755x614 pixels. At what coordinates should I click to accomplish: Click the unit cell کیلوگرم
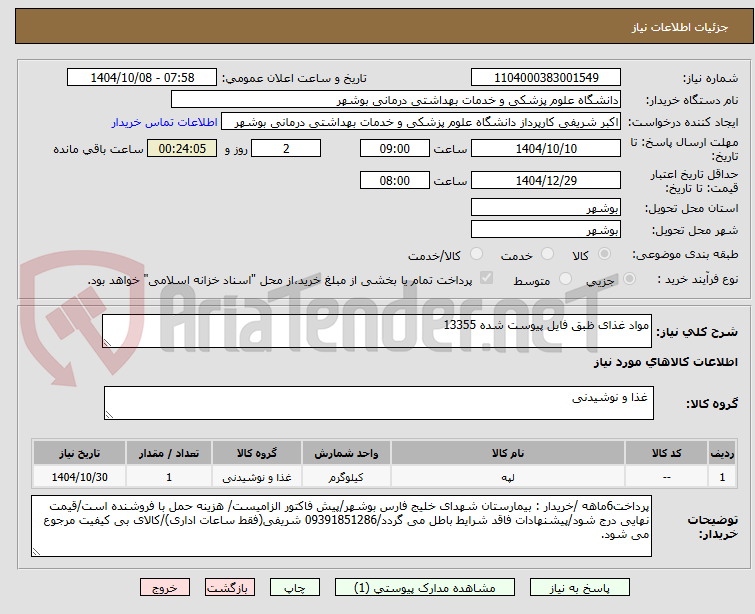(x=346, y=477)
